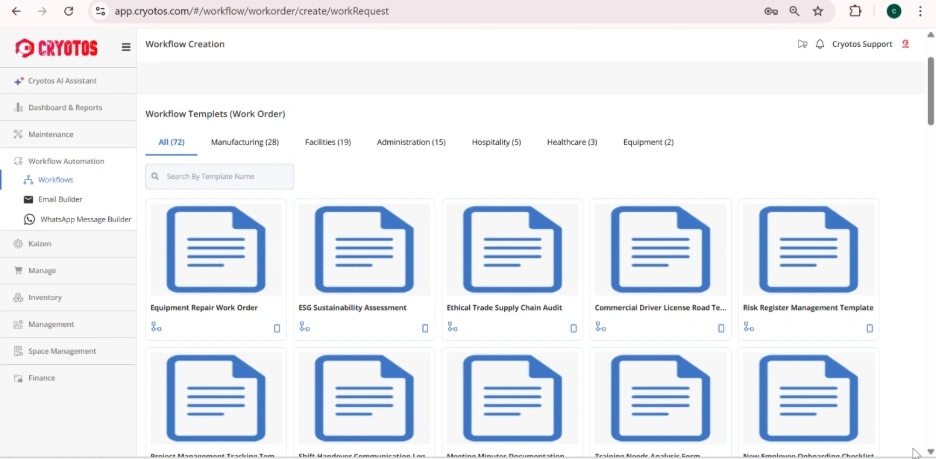
Task: Click workflow icon on Equipment Repair Work Order
Action: click(x=156, y=327)
